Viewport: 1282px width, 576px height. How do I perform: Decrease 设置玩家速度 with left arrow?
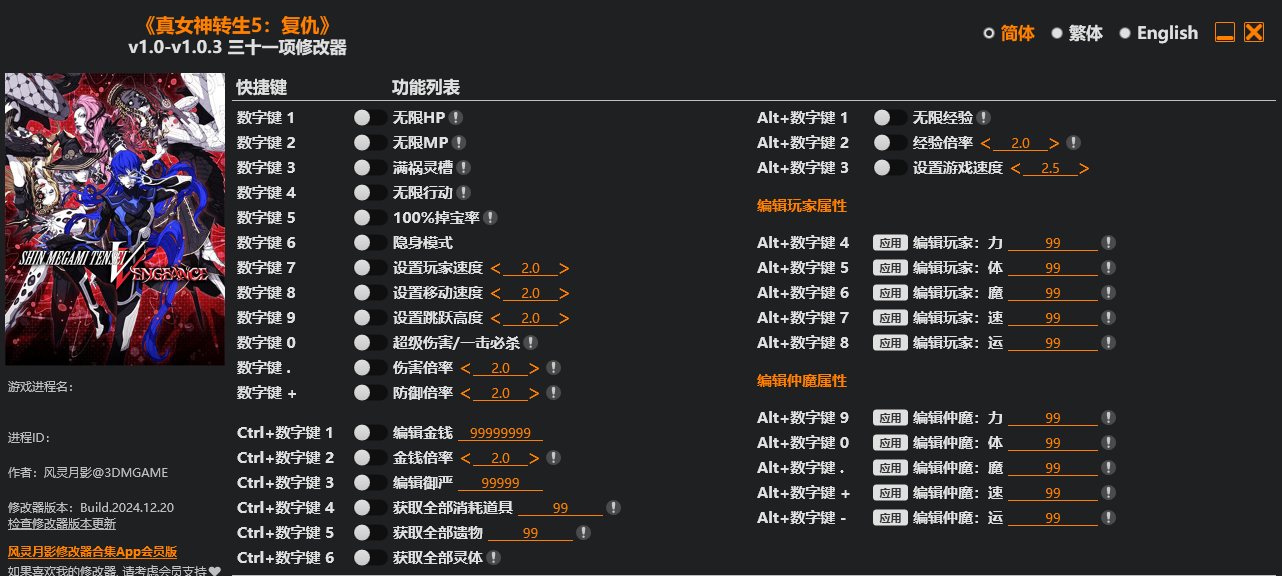(495, 268)
